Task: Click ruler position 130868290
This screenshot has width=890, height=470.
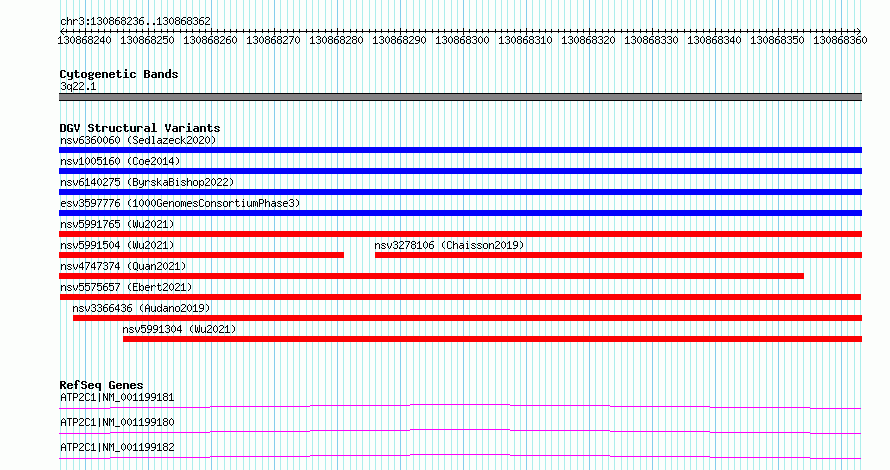Action: coord(399,40)
